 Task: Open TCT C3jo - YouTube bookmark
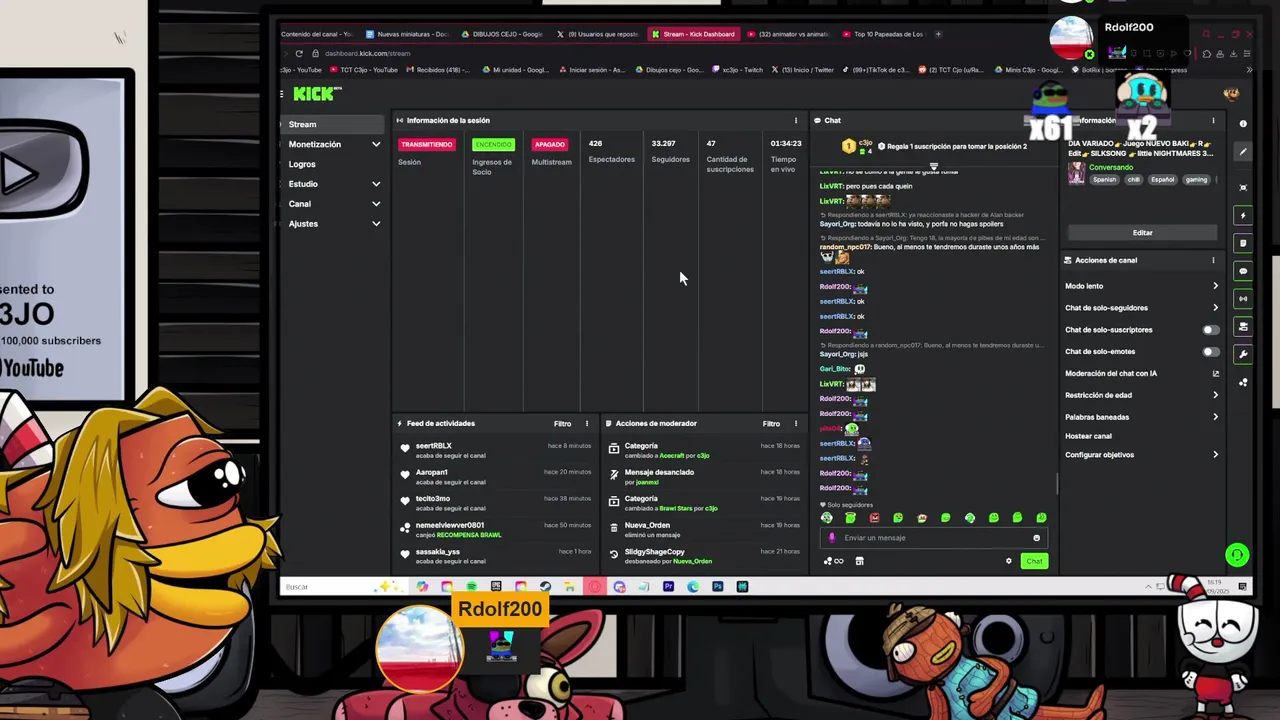tap(363, 70)
